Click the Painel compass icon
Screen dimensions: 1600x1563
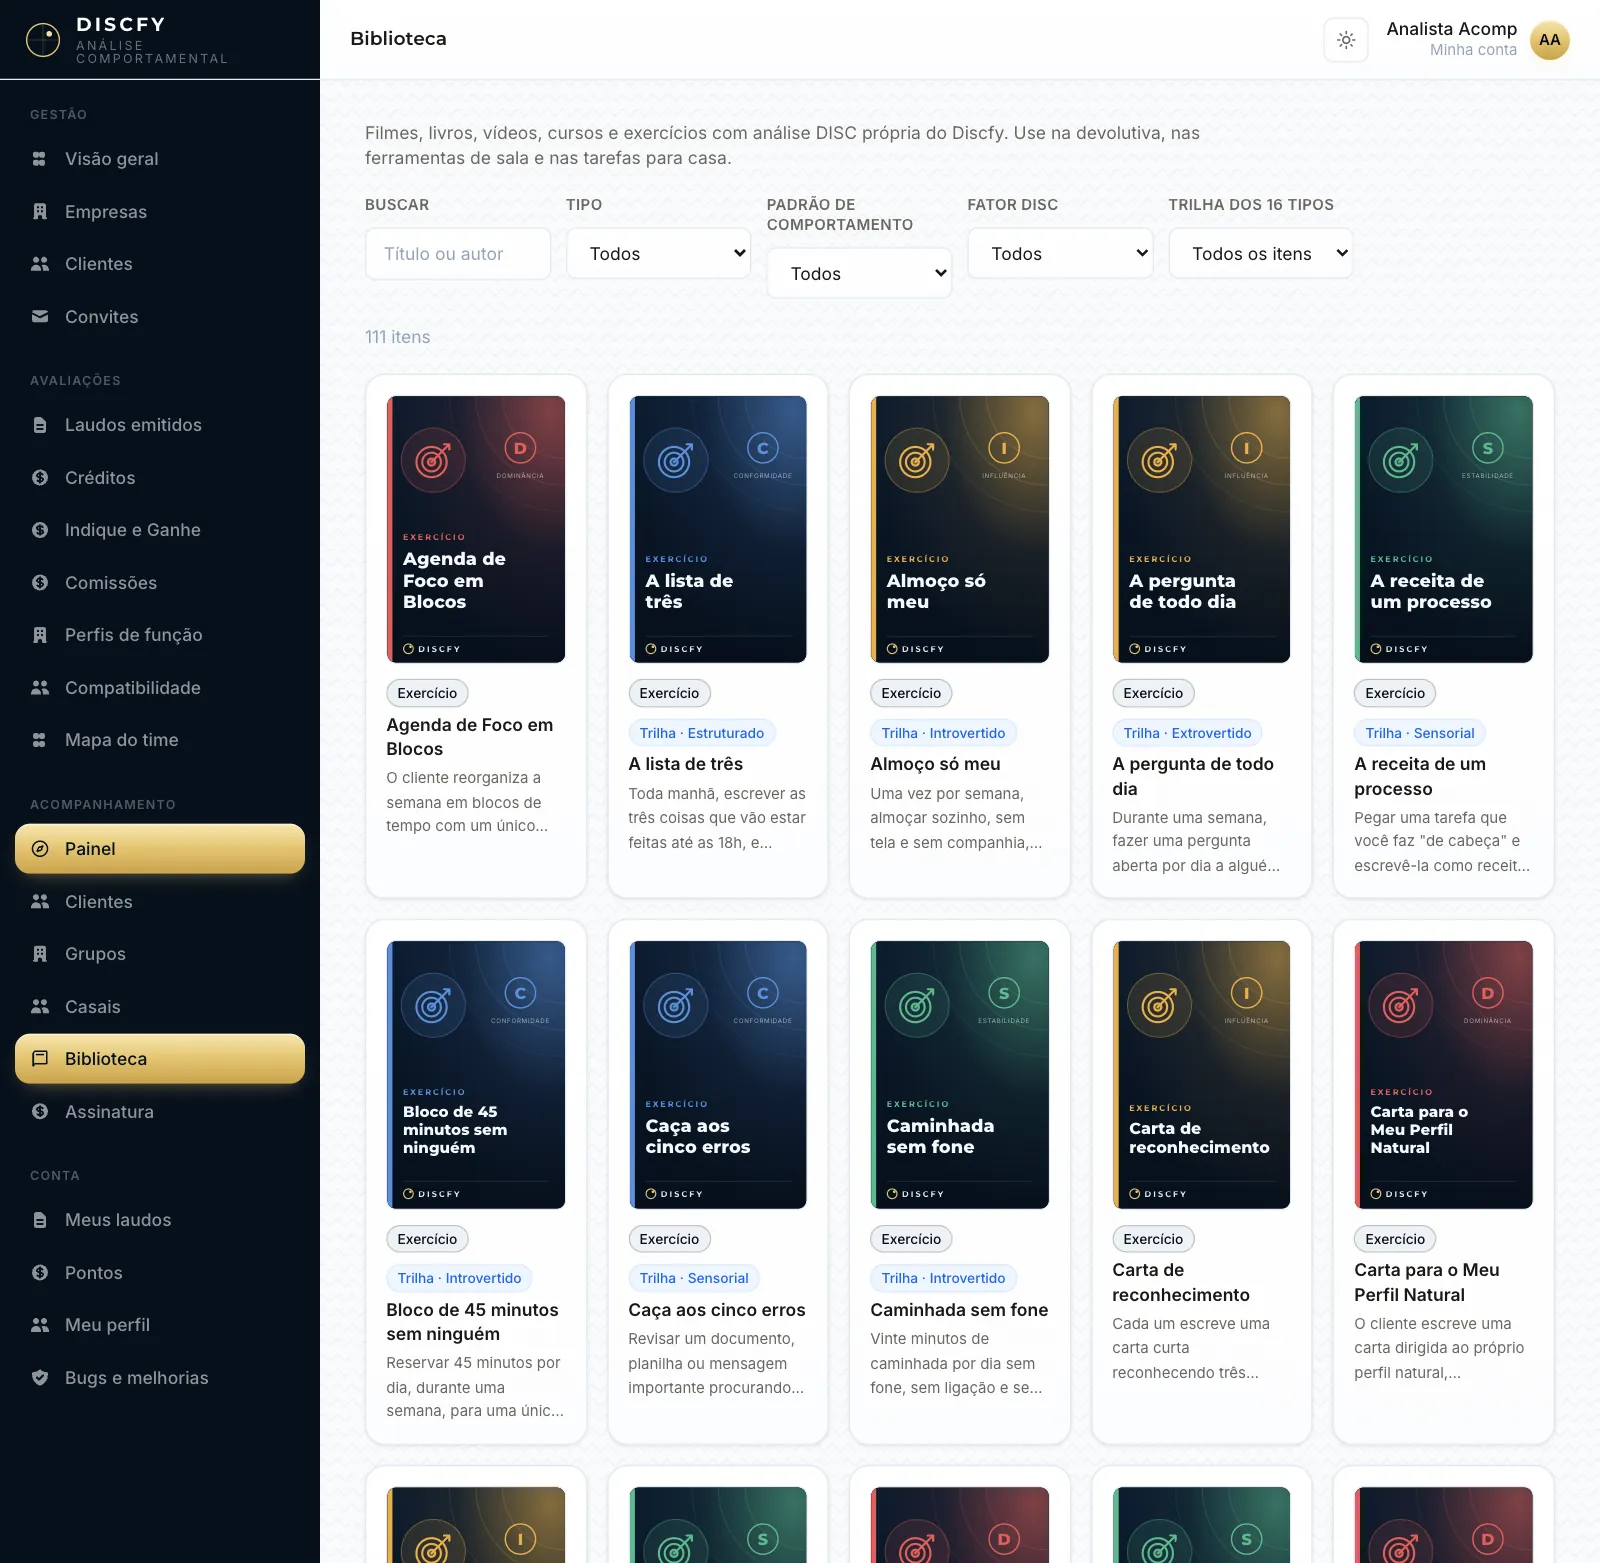point(40,849)
